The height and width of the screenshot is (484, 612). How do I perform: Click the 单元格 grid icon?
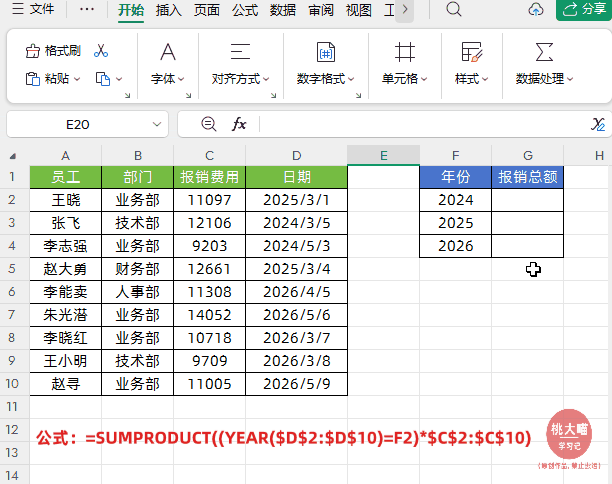404,52
